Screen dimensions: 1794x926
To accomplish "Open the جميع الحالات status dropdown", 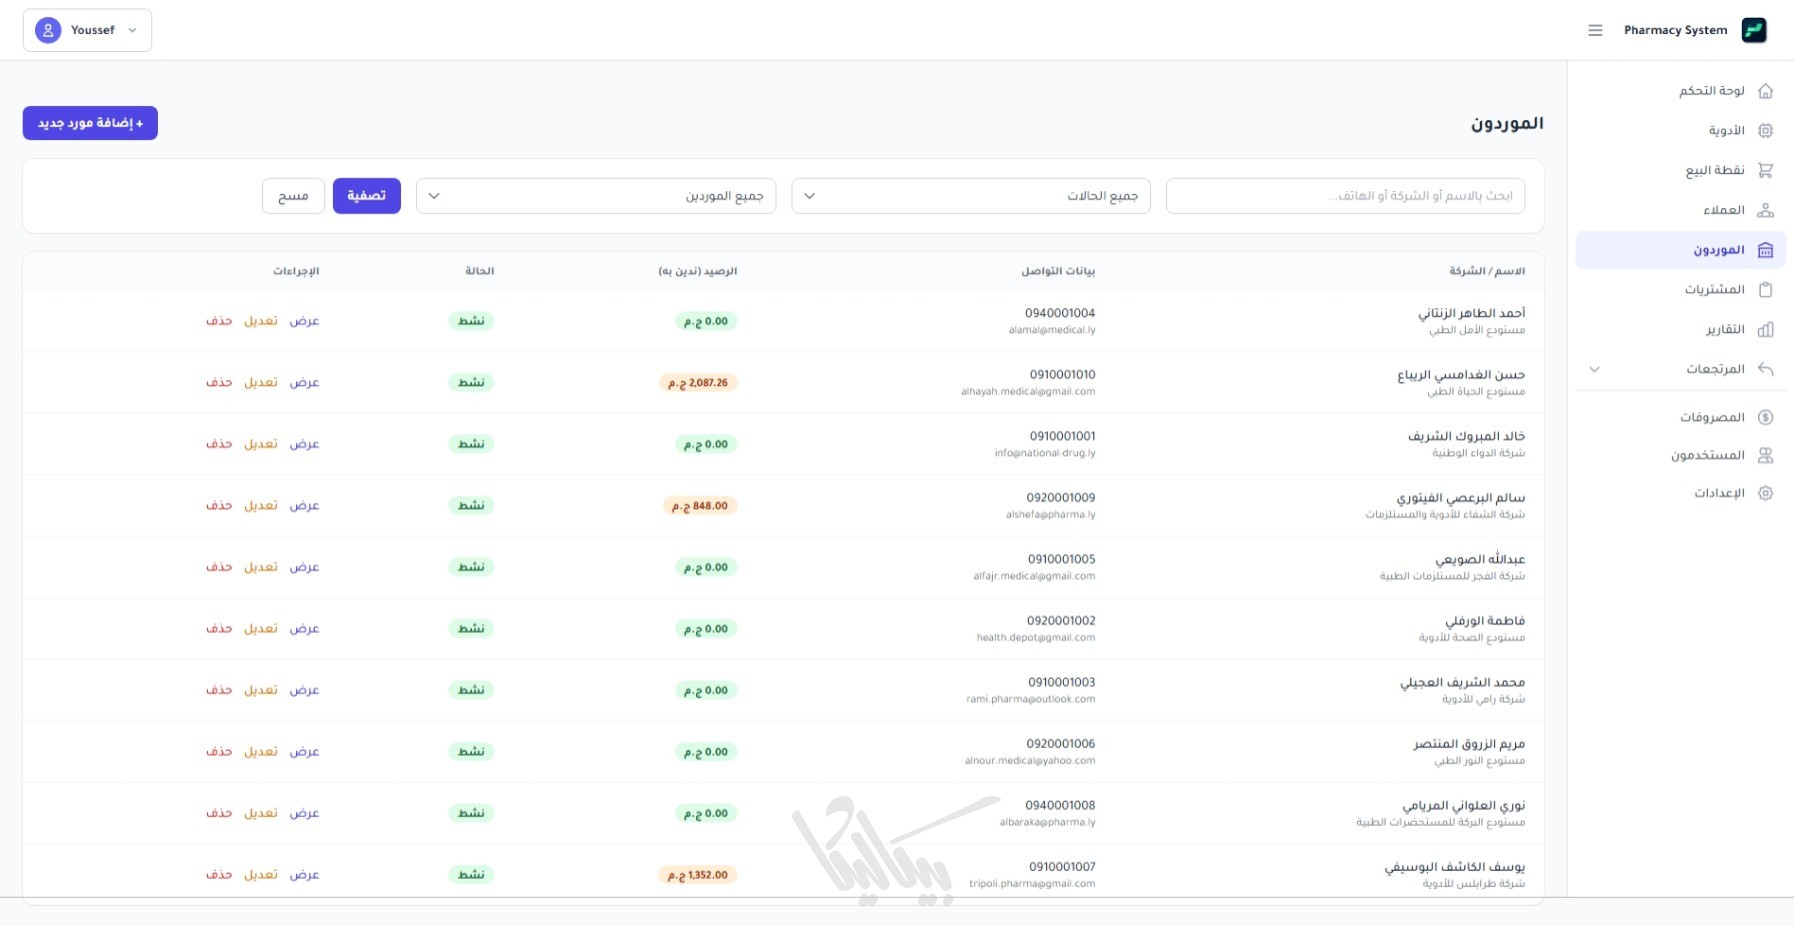I will (970, 196).
